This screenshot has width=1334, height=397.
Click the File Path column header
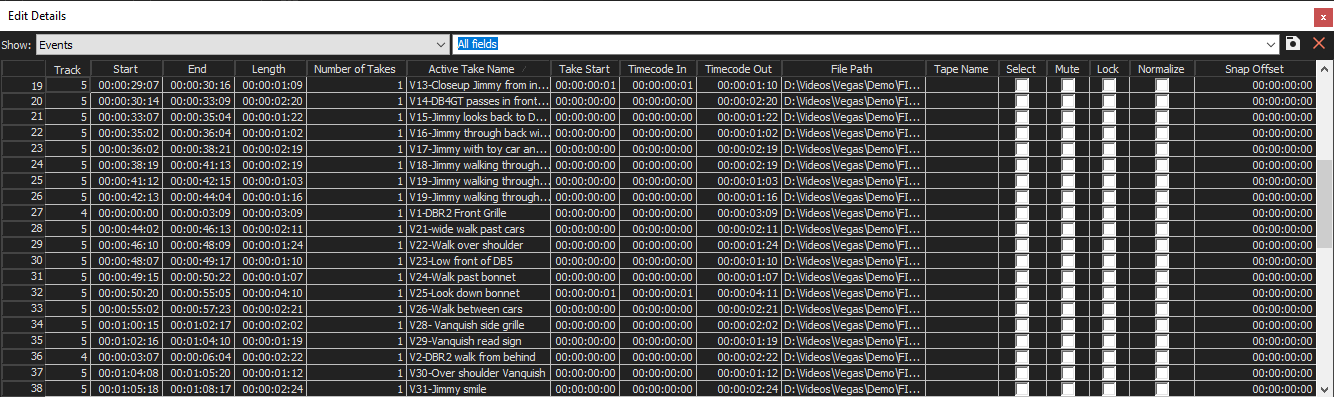coord(852,69)
